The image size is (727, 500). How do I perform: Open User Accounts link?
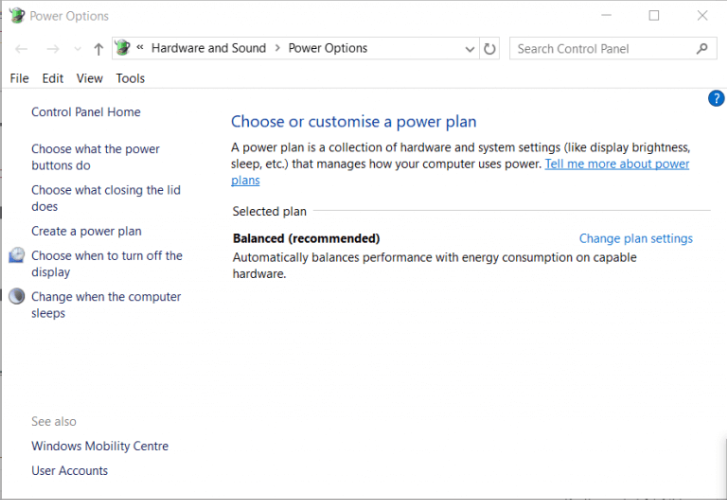[70, 470]
